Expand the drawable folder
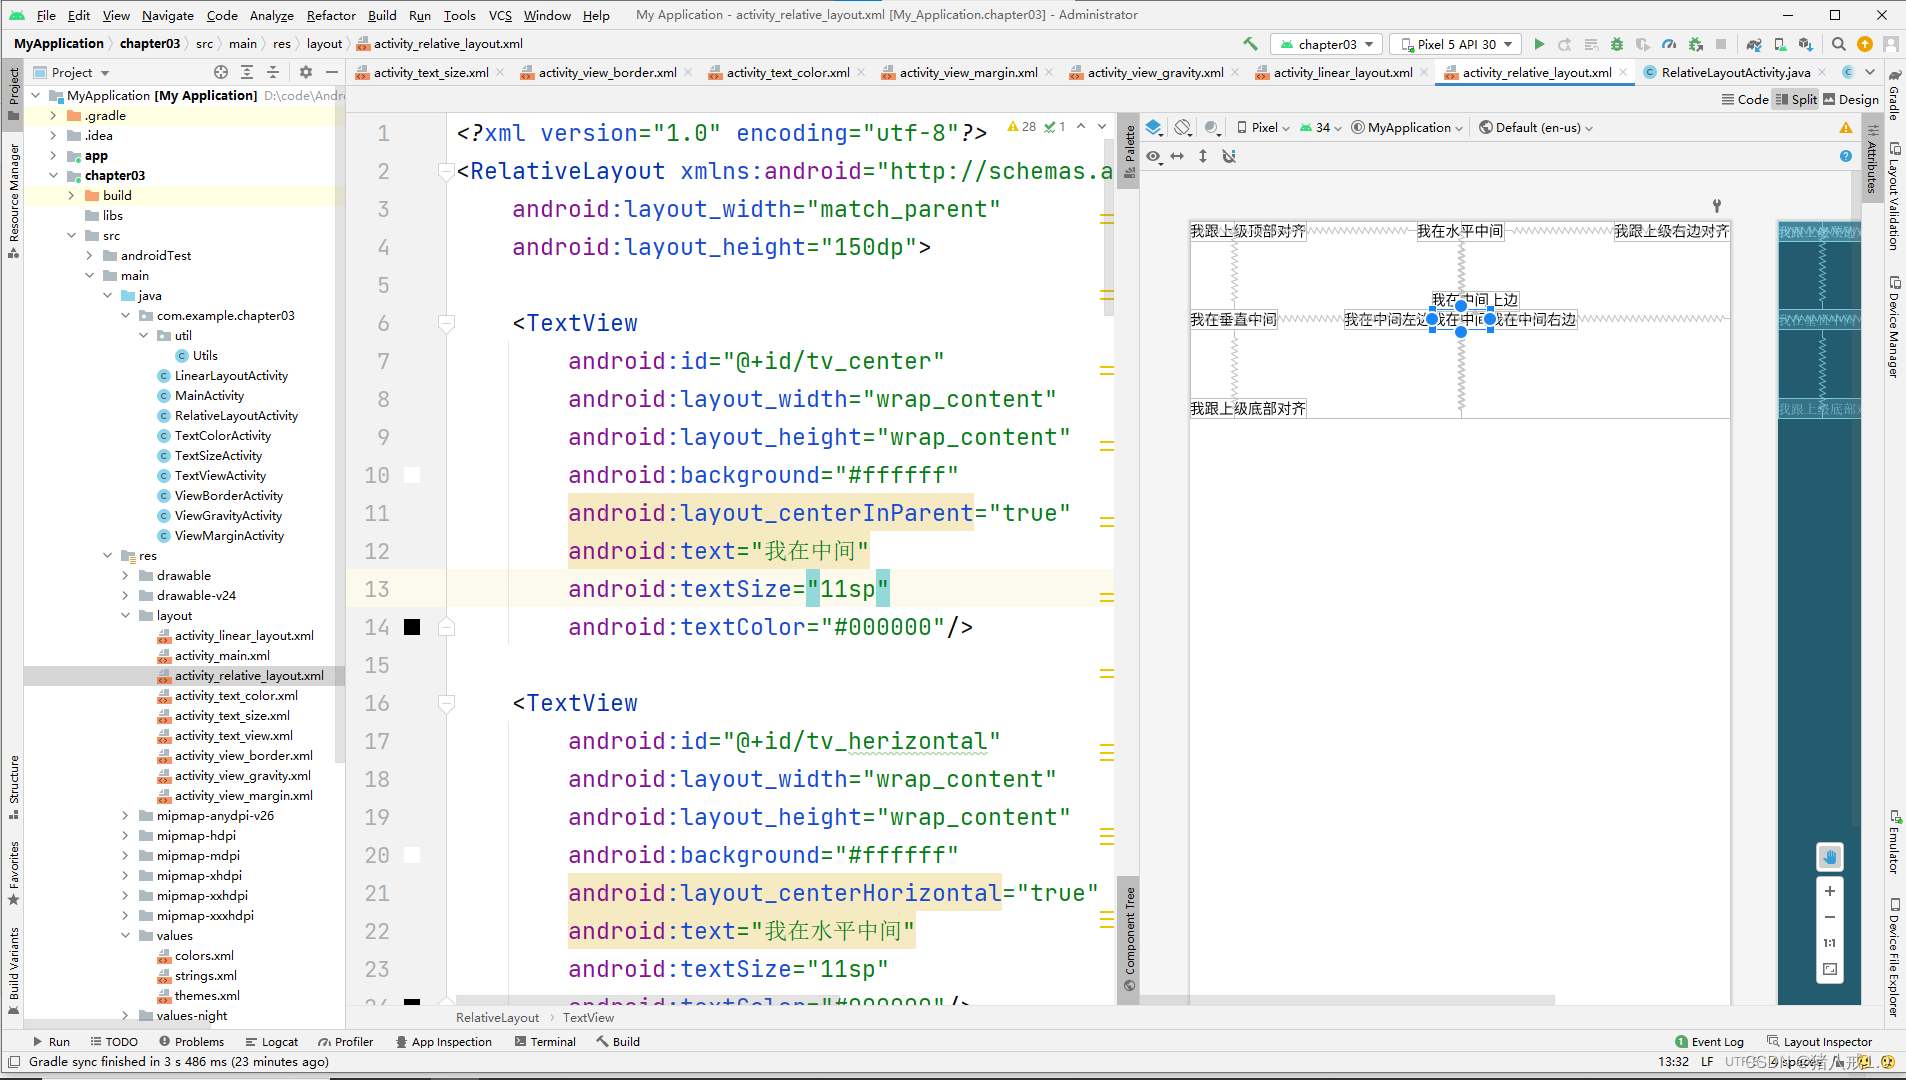This screenshot has height=1080, width=1906. [x=125, y=575]
